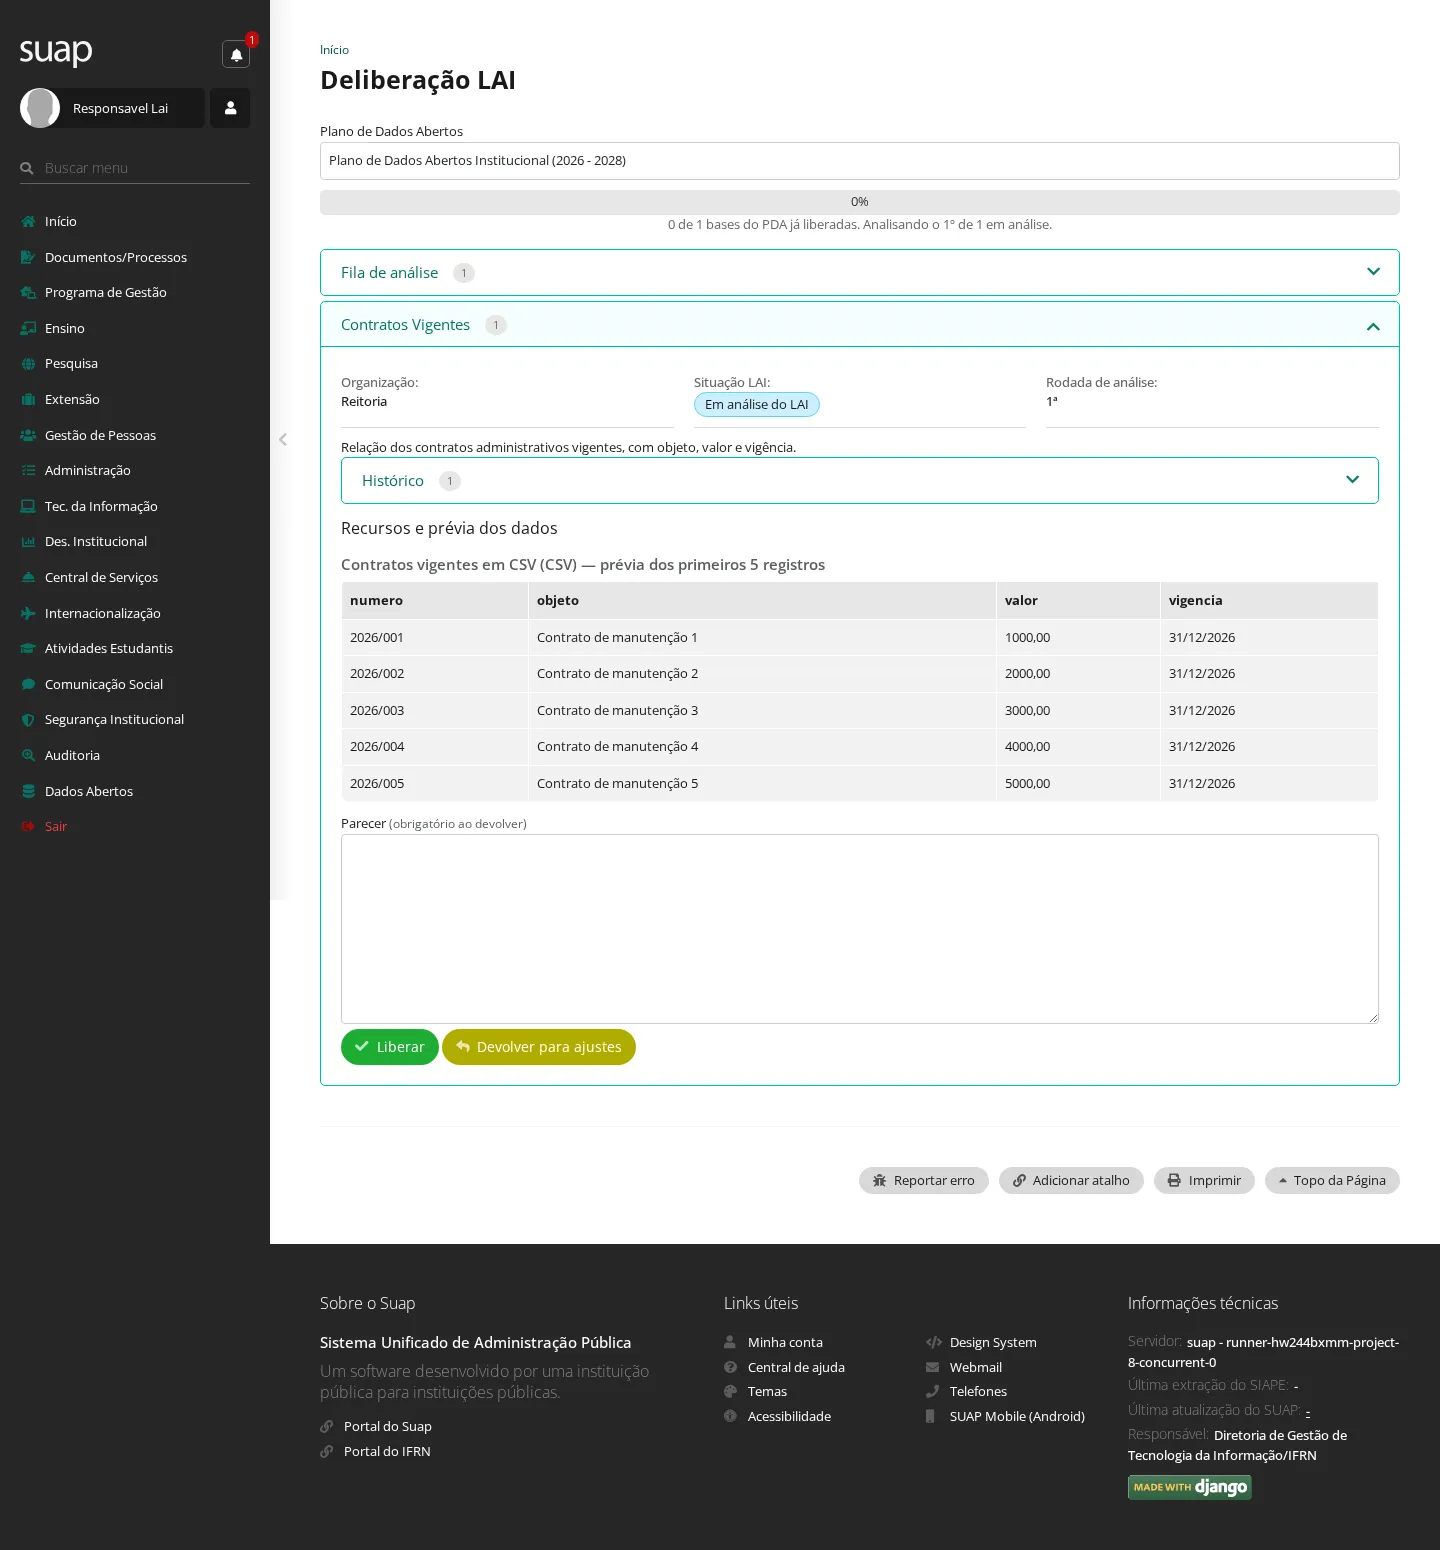Click the Ensino sidebar icon
The image size is (1440, 1550).
[x=28, y=328]
